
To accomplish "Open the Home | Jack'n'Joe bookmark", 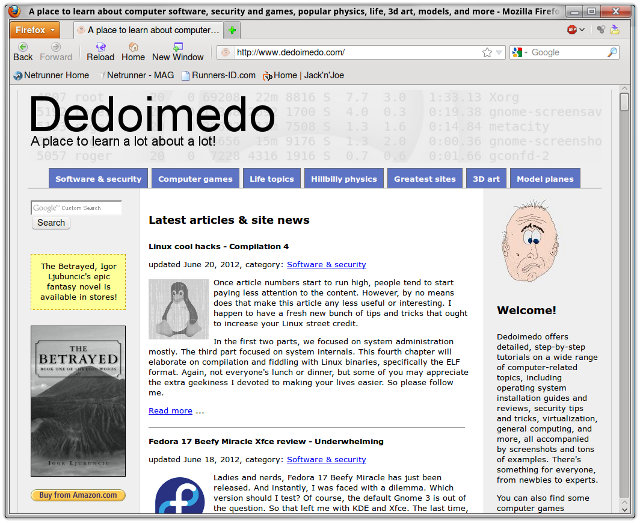I will [304, 75].
